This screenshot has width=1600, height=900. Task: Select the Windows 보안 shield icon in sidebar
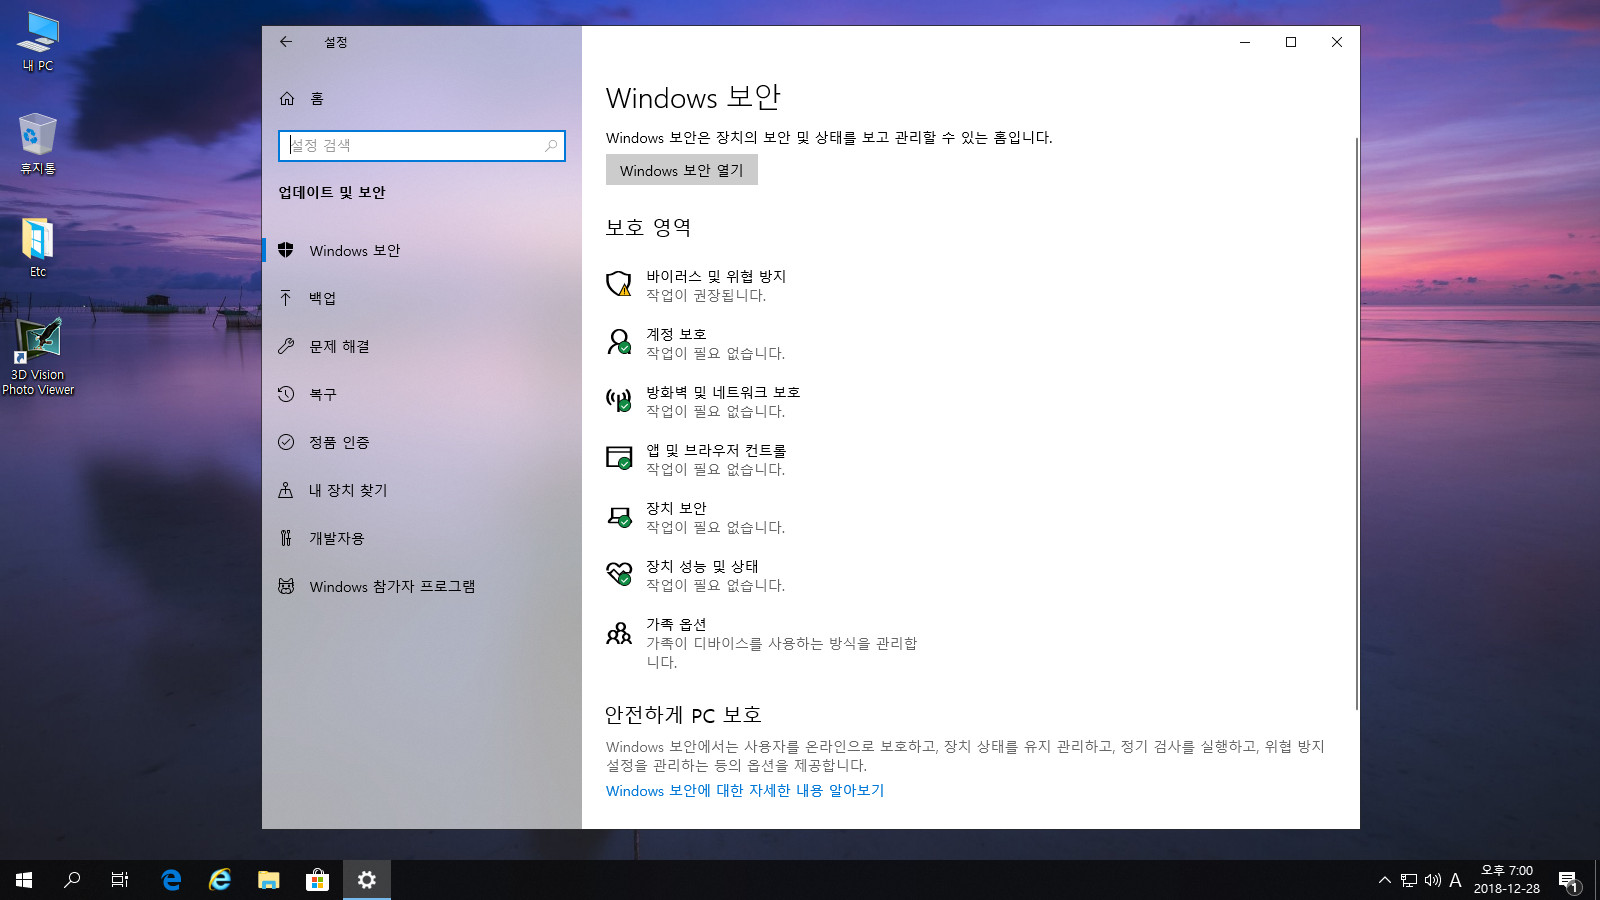286,250
